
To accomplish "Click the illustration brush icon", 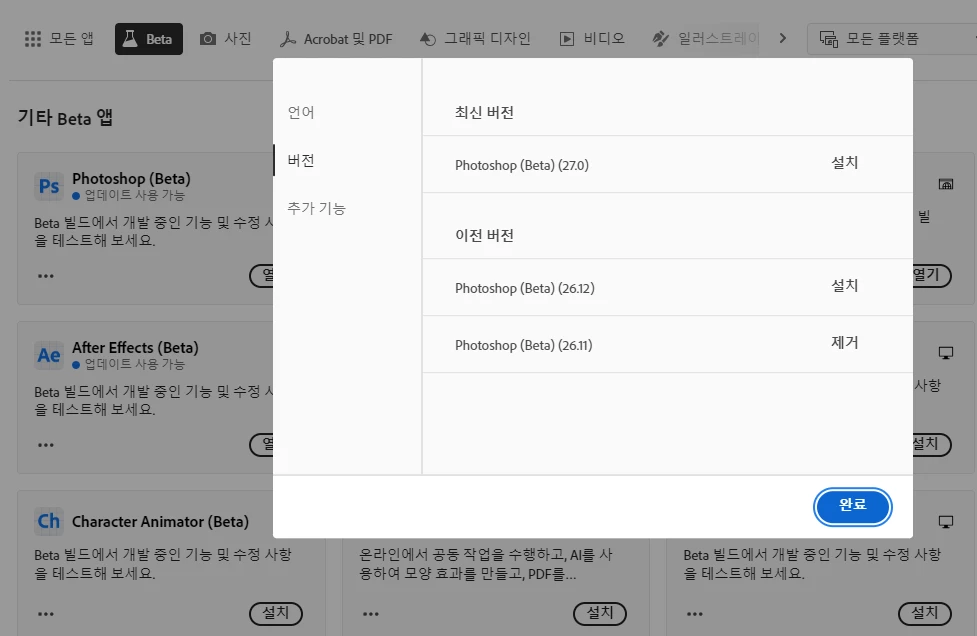I will [660, 39].
